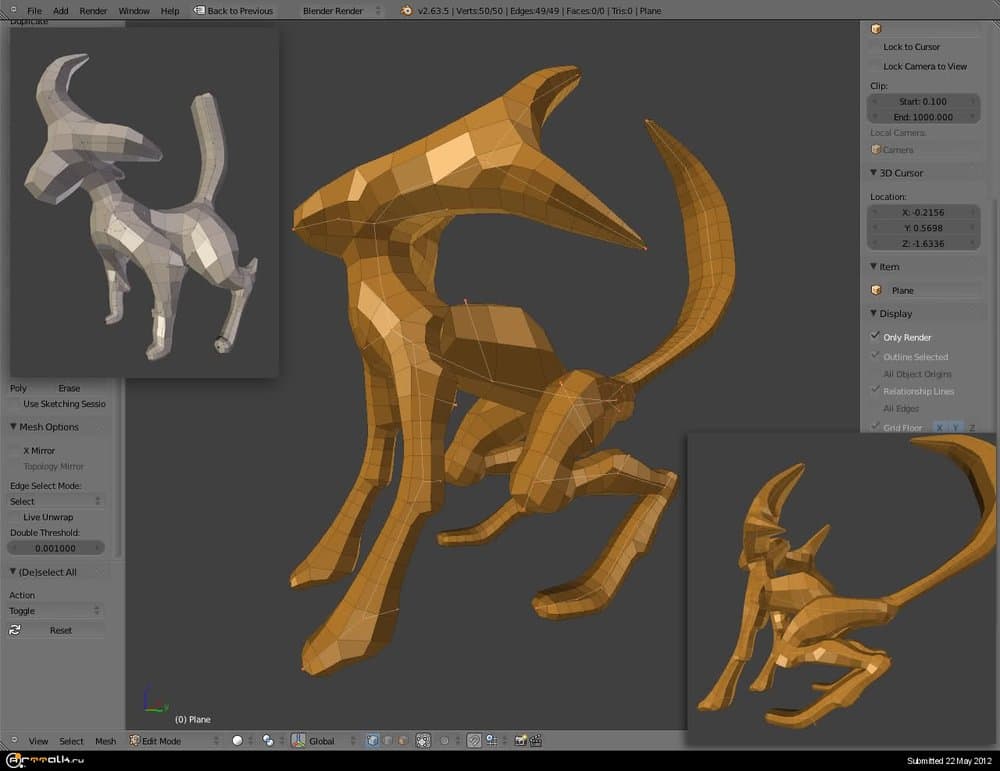Image resolution: width=1000 pixels, height=771 pixels.
Task: Click the Blender logo icon in the info header
Action: 406,11
